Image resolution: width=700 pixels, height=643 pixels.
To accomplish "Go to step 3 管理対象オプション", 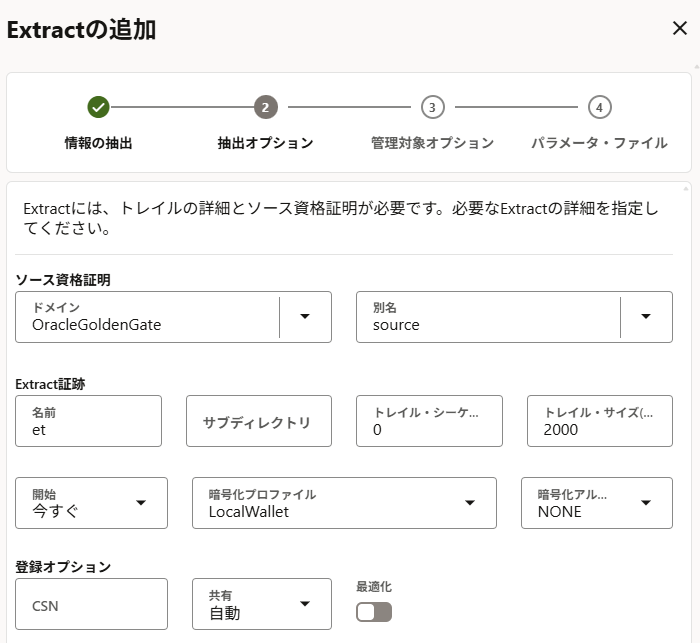I will pyautogui.click(x=432, y=107).
